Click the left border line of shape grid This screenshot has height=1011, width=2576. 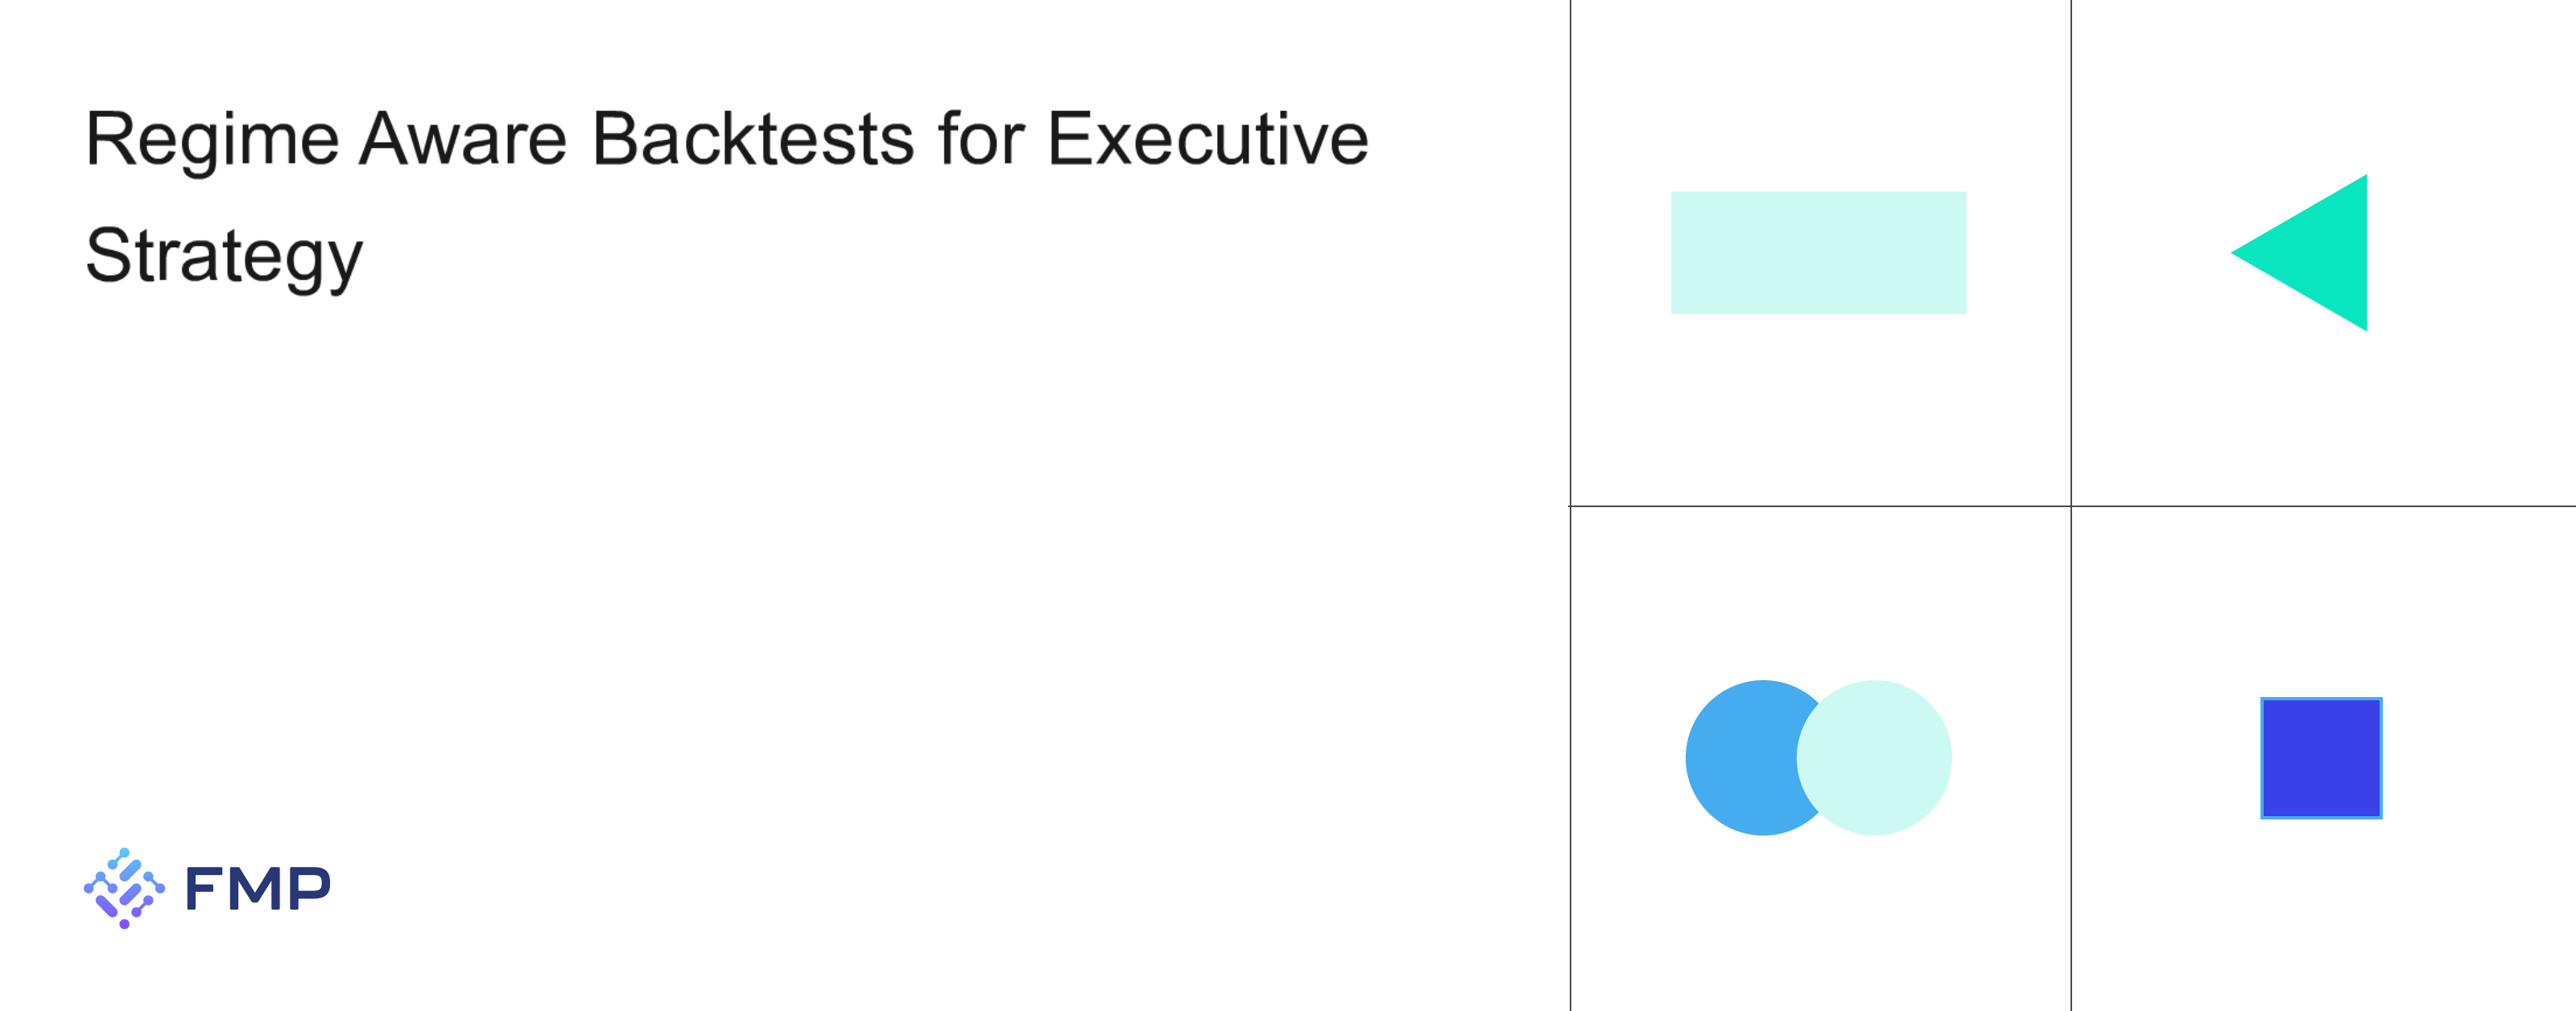pos(1570,505)
